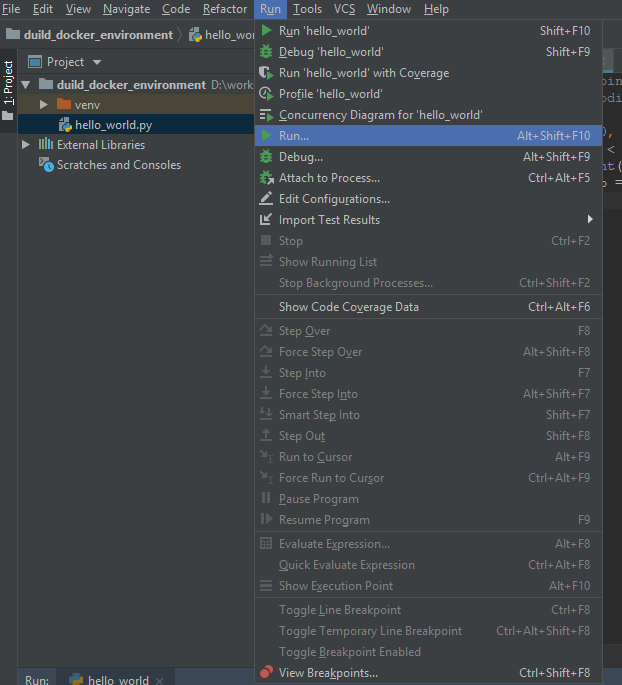
Task: Click the Force Step Over icon
Action: (x=266, y=352)
